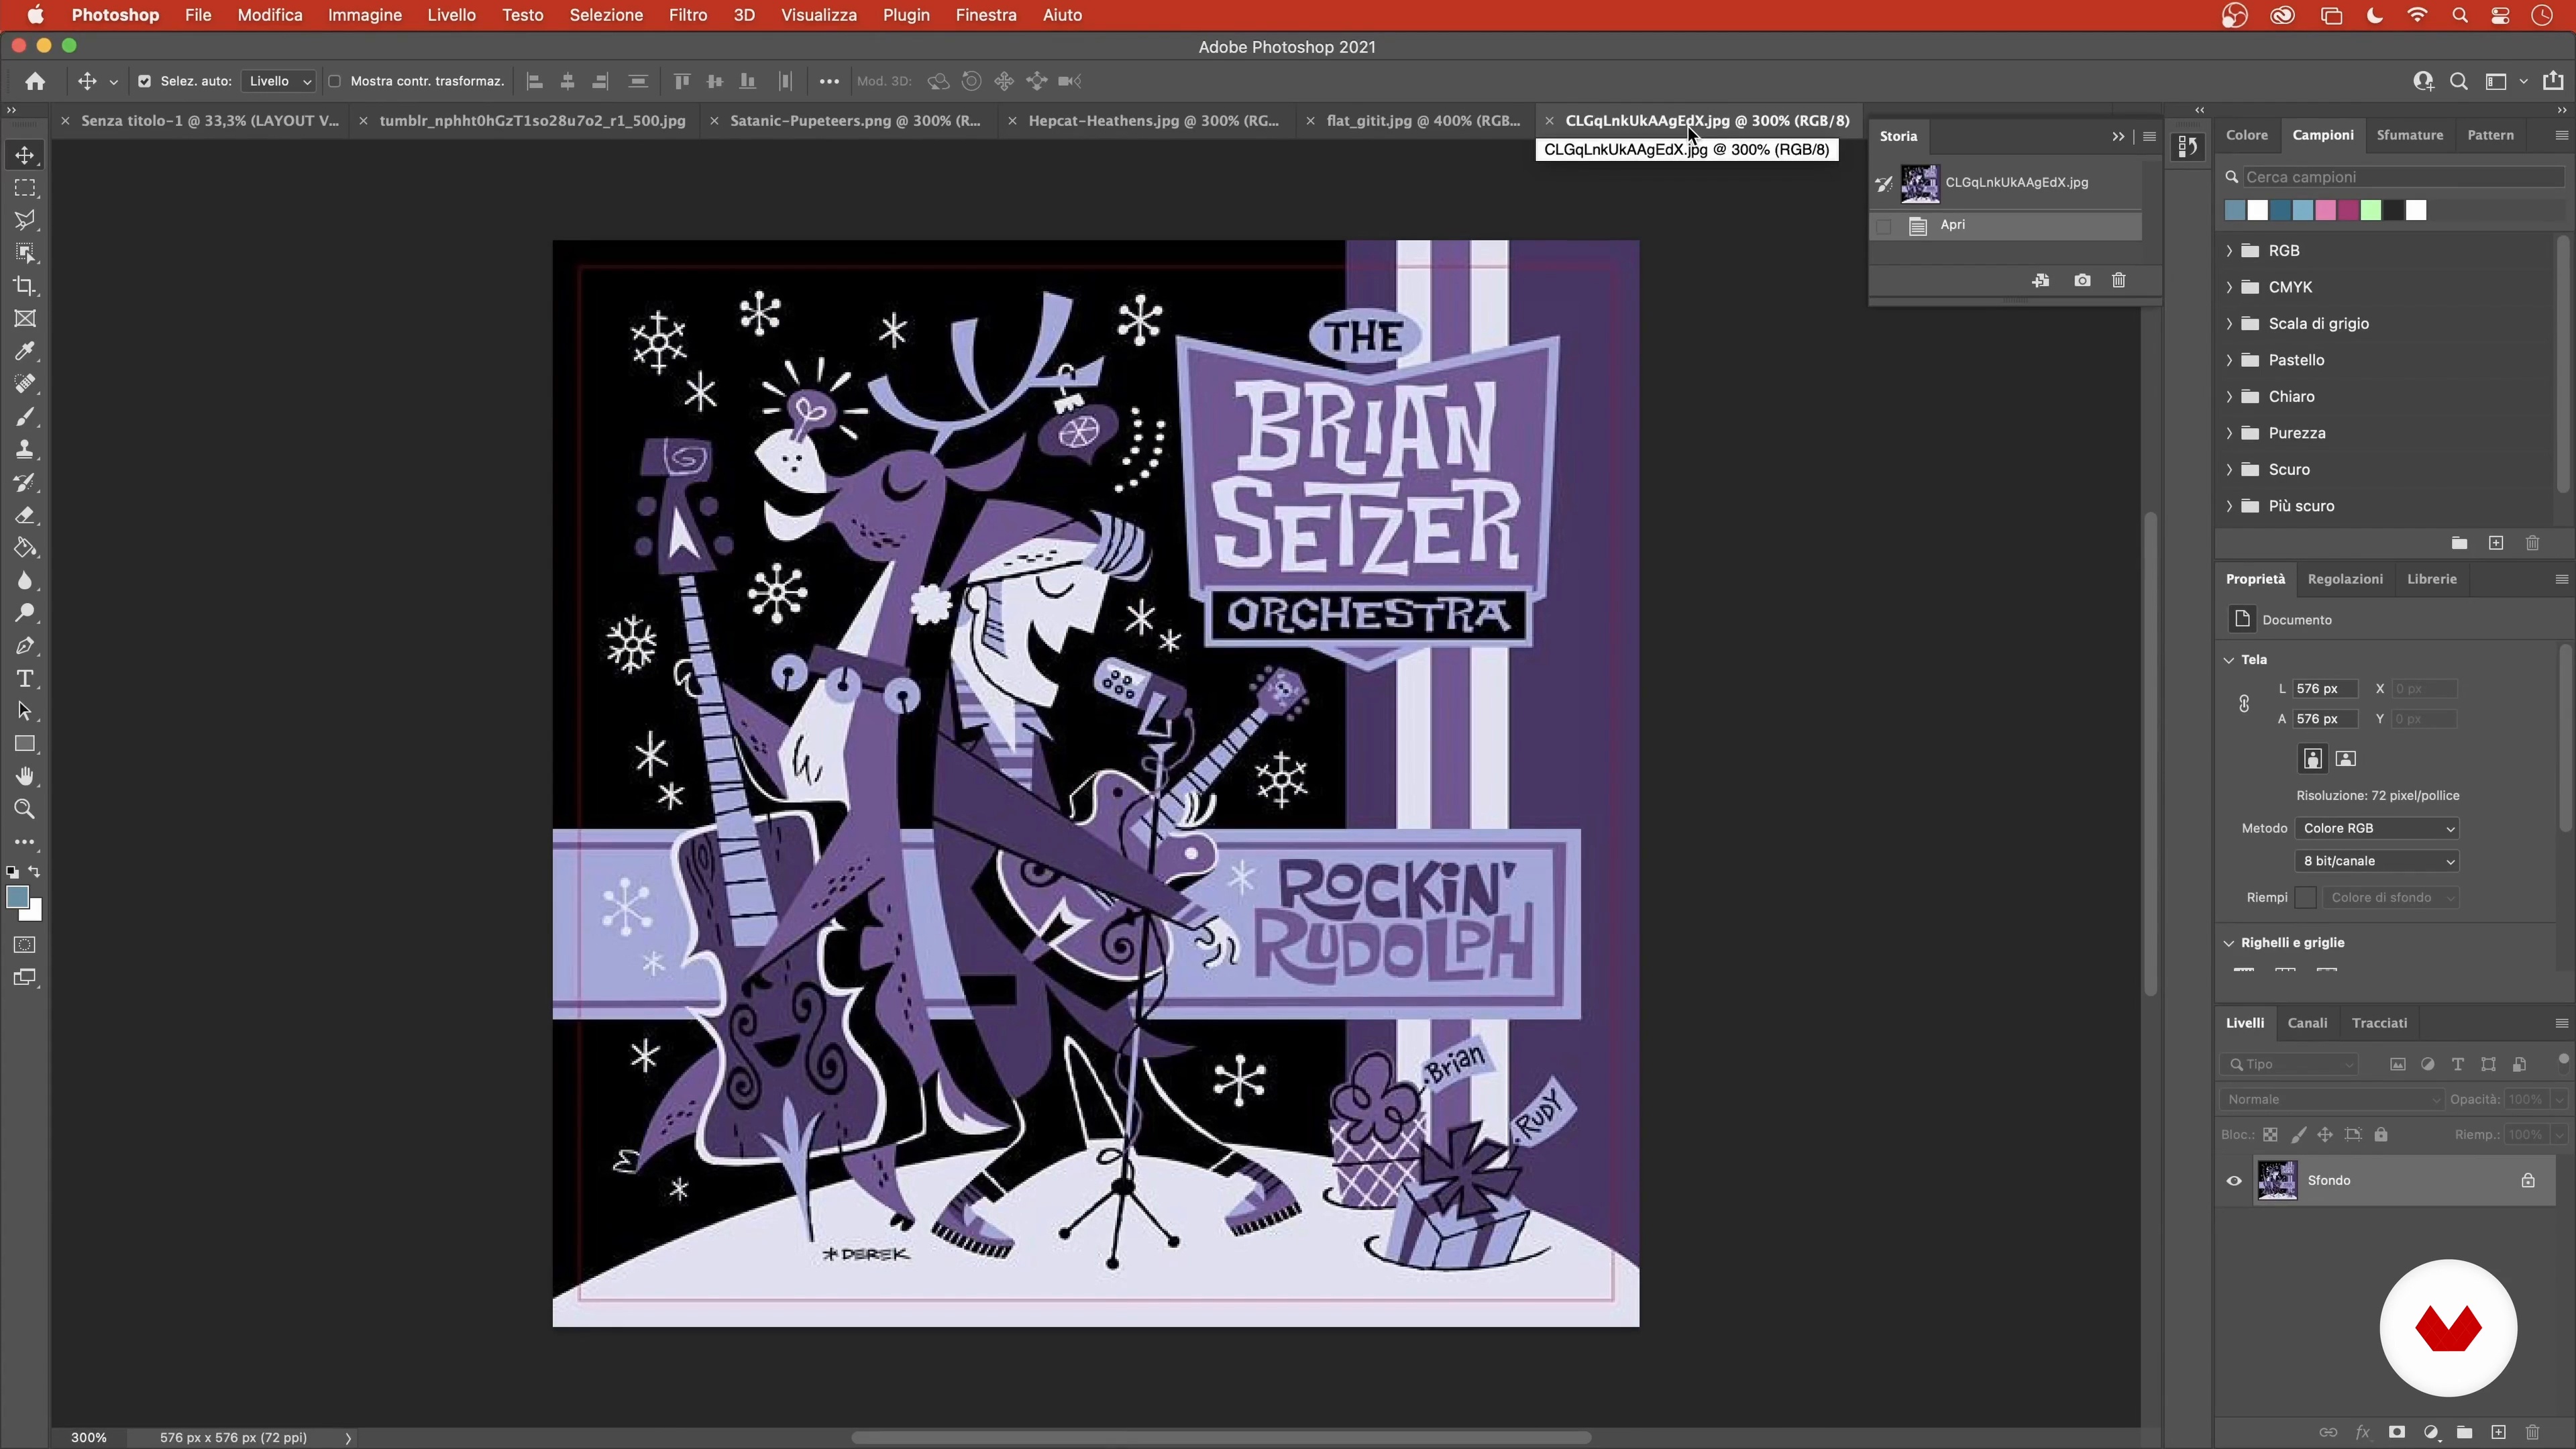This screenshot has height=1449, width=2576.
Task: Pick the pink recent swatch
Action: [x=2326, y=210]
